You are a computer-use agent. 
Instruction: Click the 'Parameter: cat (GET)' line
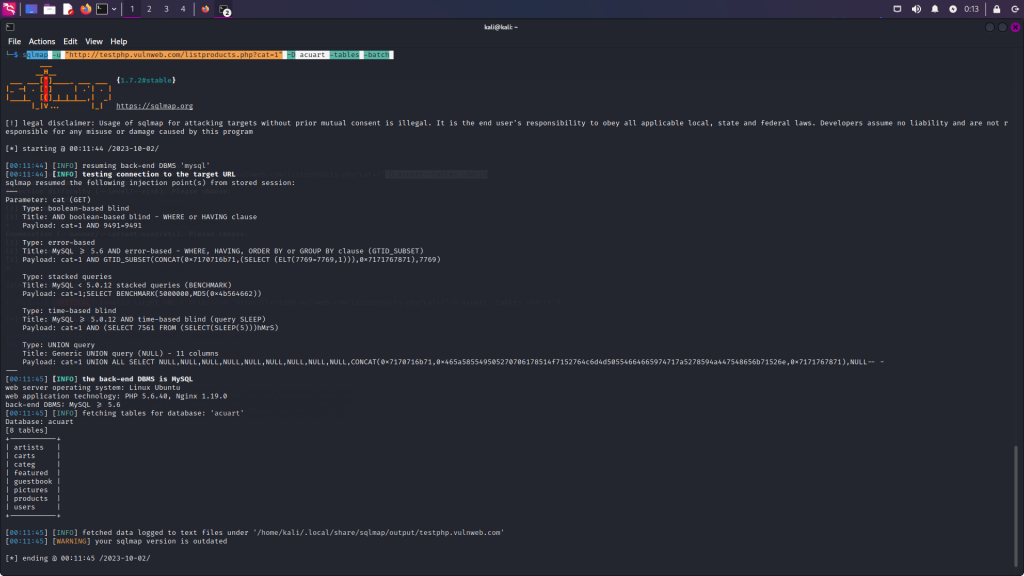point(48,200)
